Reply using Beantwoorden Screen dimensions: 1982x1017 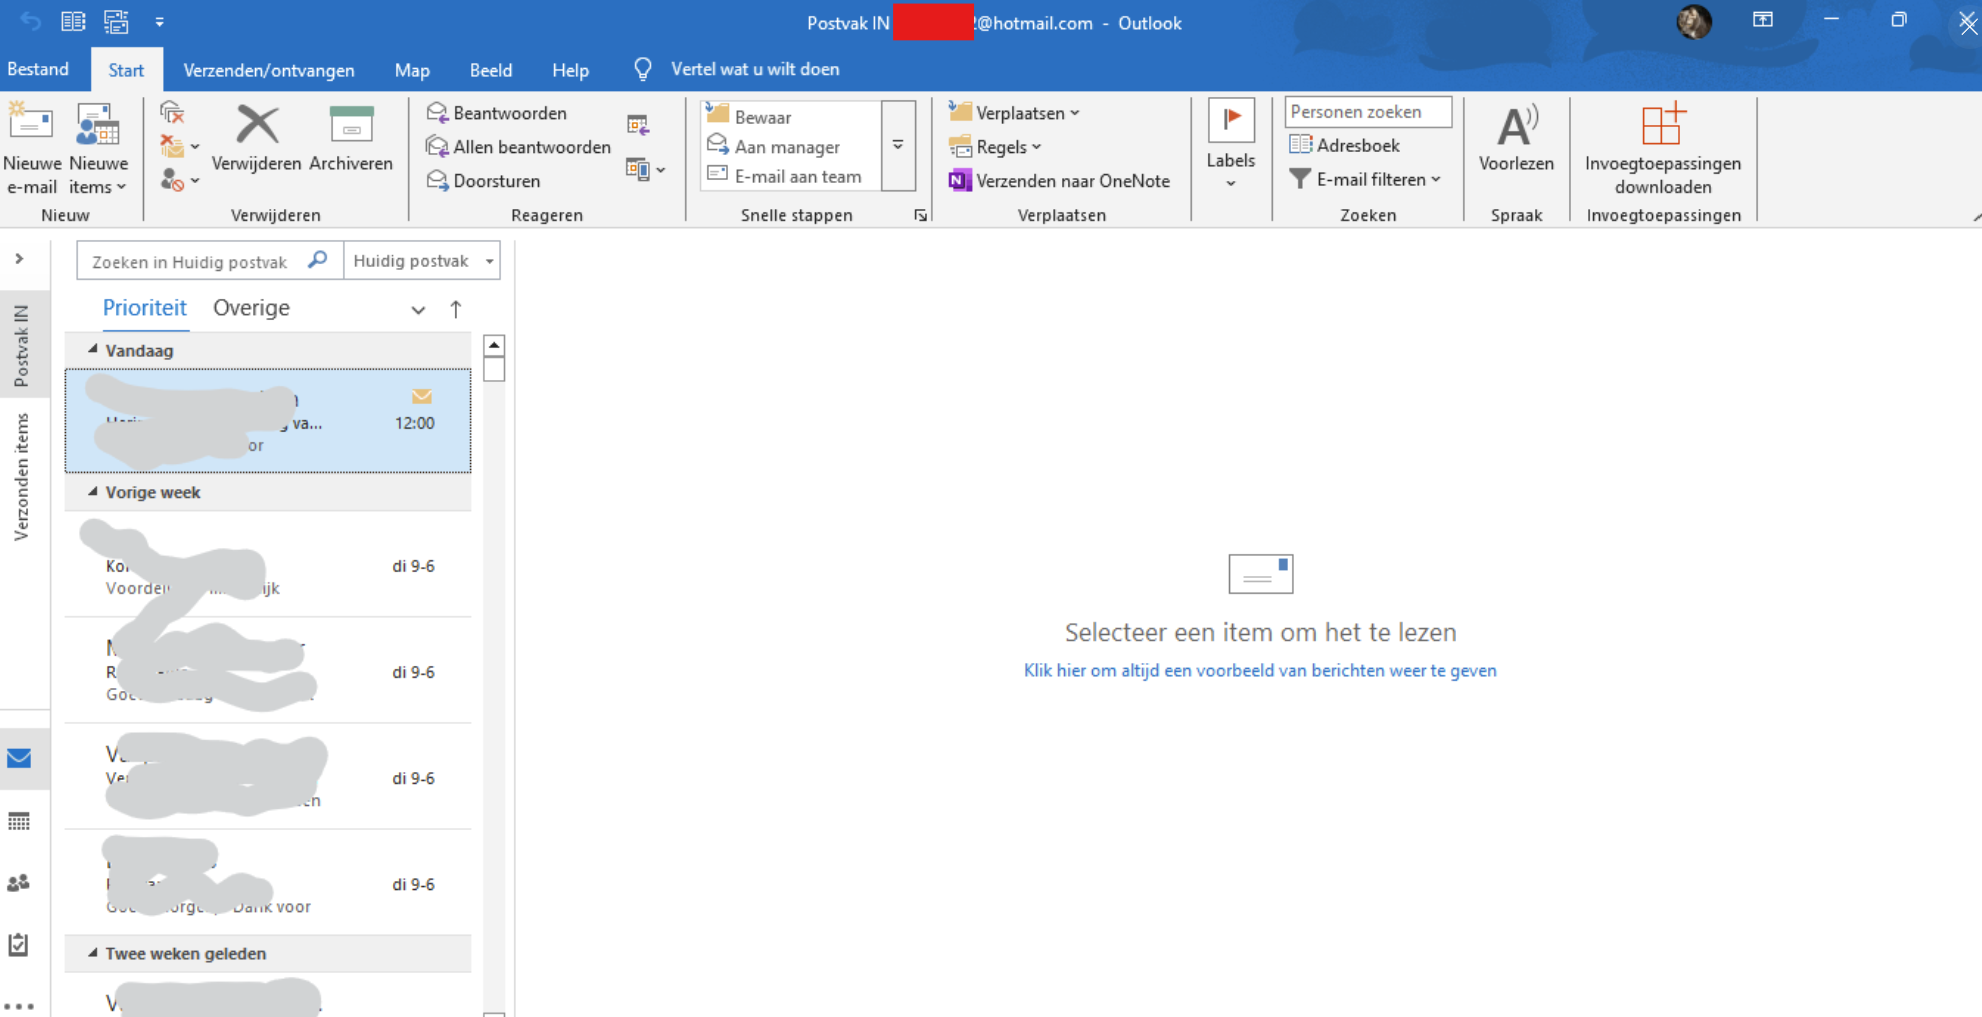[x=497, y=113]
